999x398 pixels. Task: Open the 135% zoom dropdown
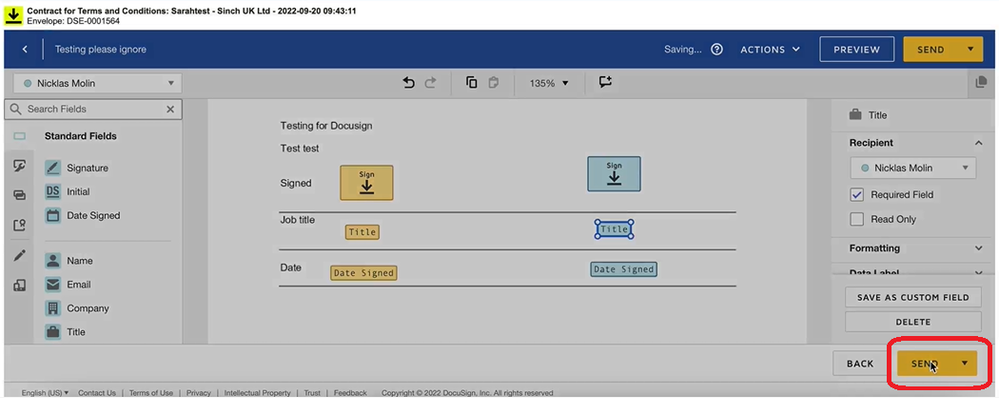pyautogui.click(x=549, y=83)
